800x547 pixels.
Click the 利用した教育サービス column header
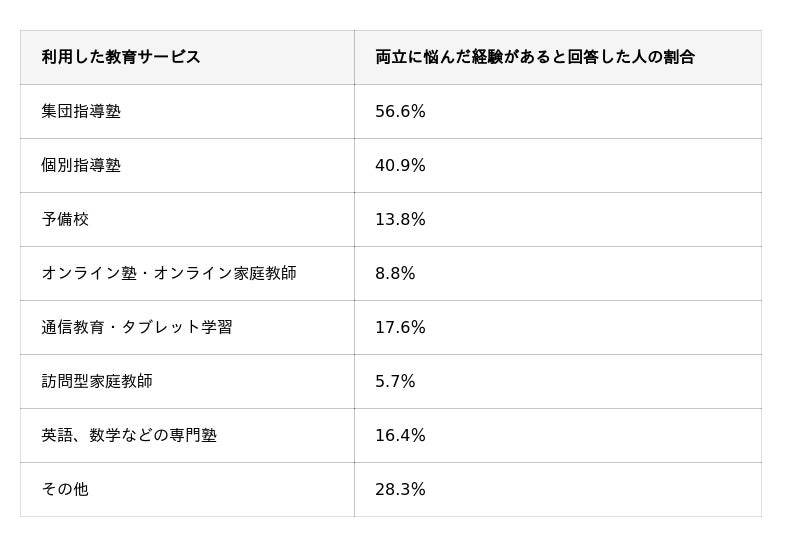[x=121, y=57]
